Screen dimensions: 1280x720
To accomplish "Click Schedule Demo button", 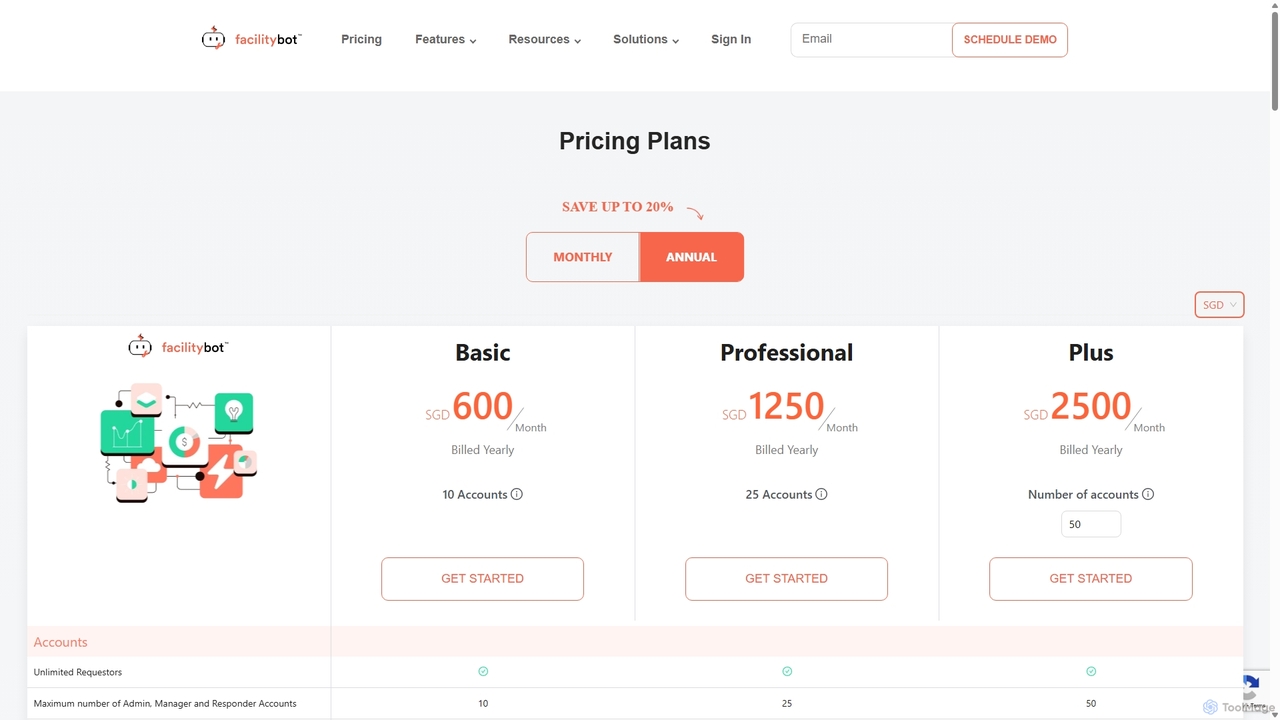I will (x=1010, y=40).
